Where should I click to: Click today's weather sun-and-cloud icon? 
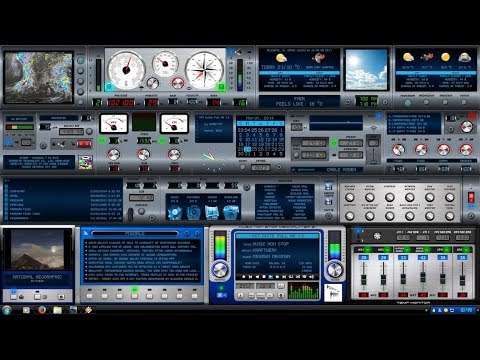pyautogui.click(x=281, y=58)
